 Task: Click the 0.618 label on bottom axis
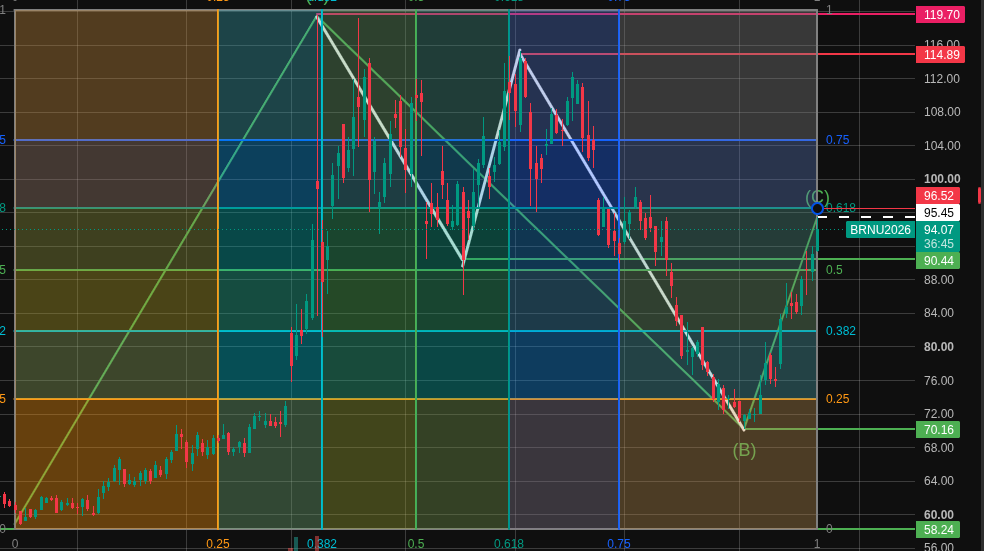(509, 543)
